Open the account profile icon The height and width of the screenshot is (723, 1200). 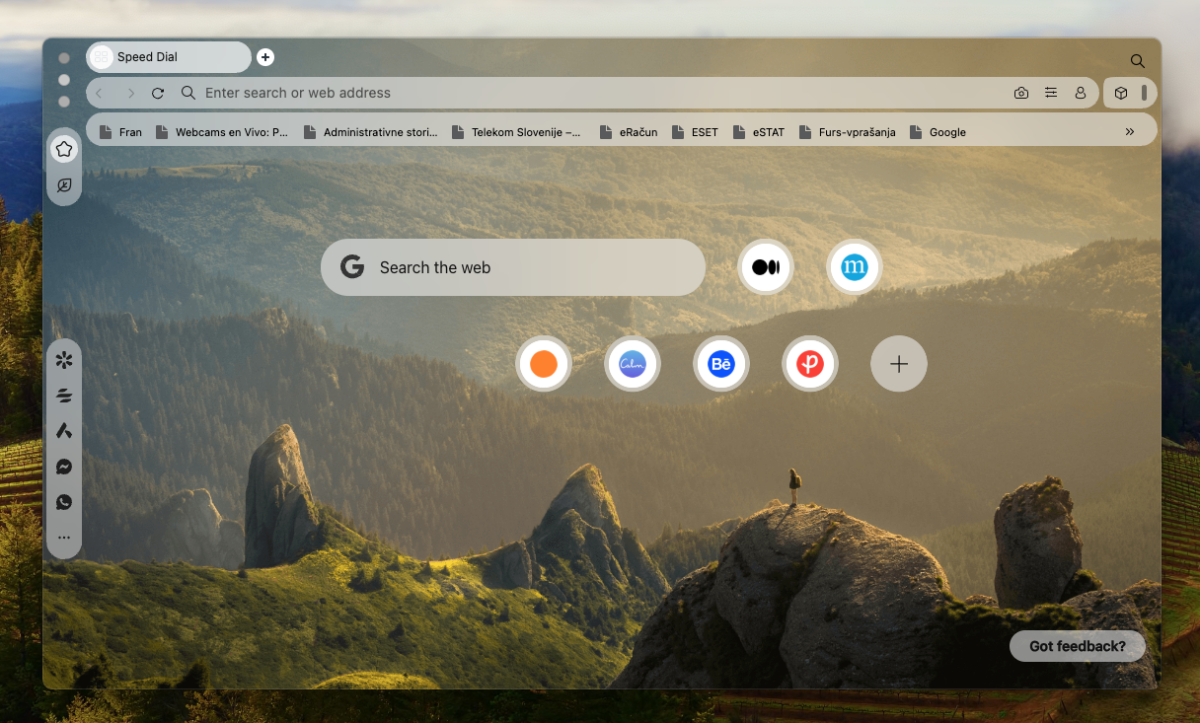coord(1080,93)
